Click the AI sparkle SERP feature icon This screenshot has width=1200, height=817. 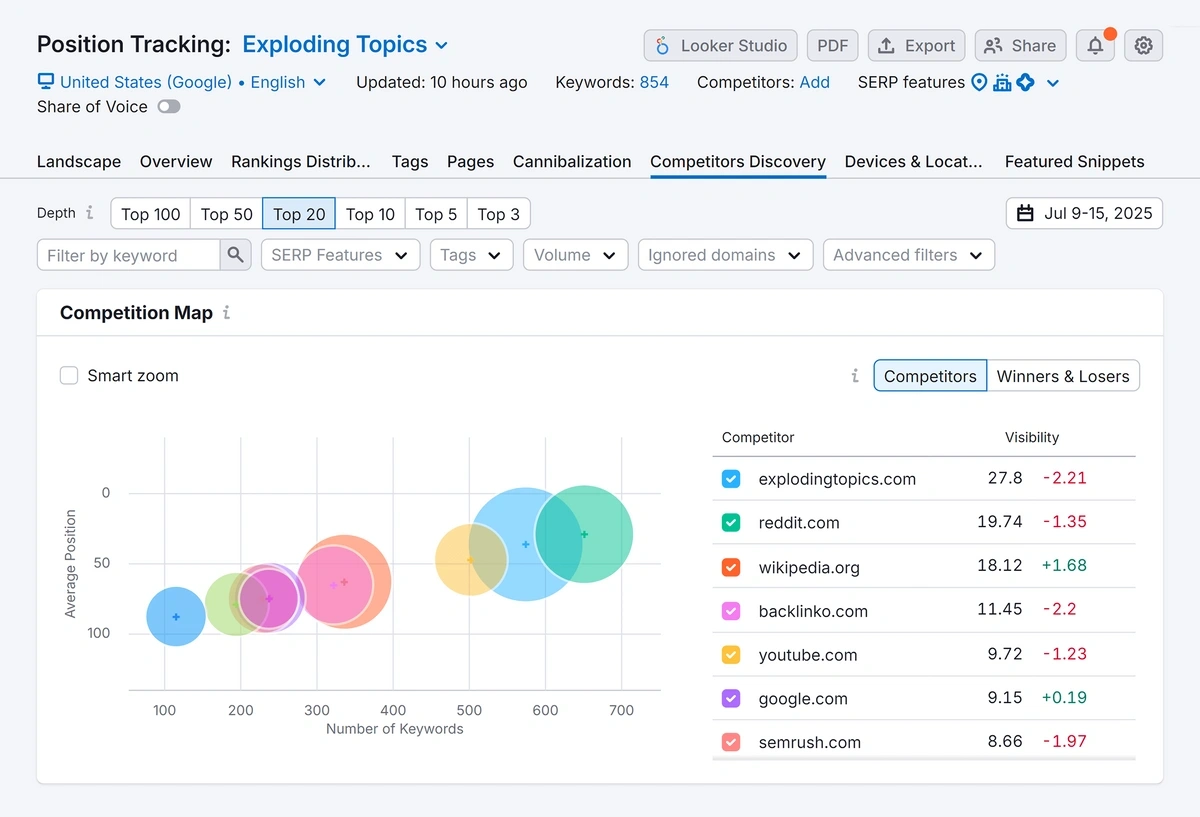(1025, 82)
